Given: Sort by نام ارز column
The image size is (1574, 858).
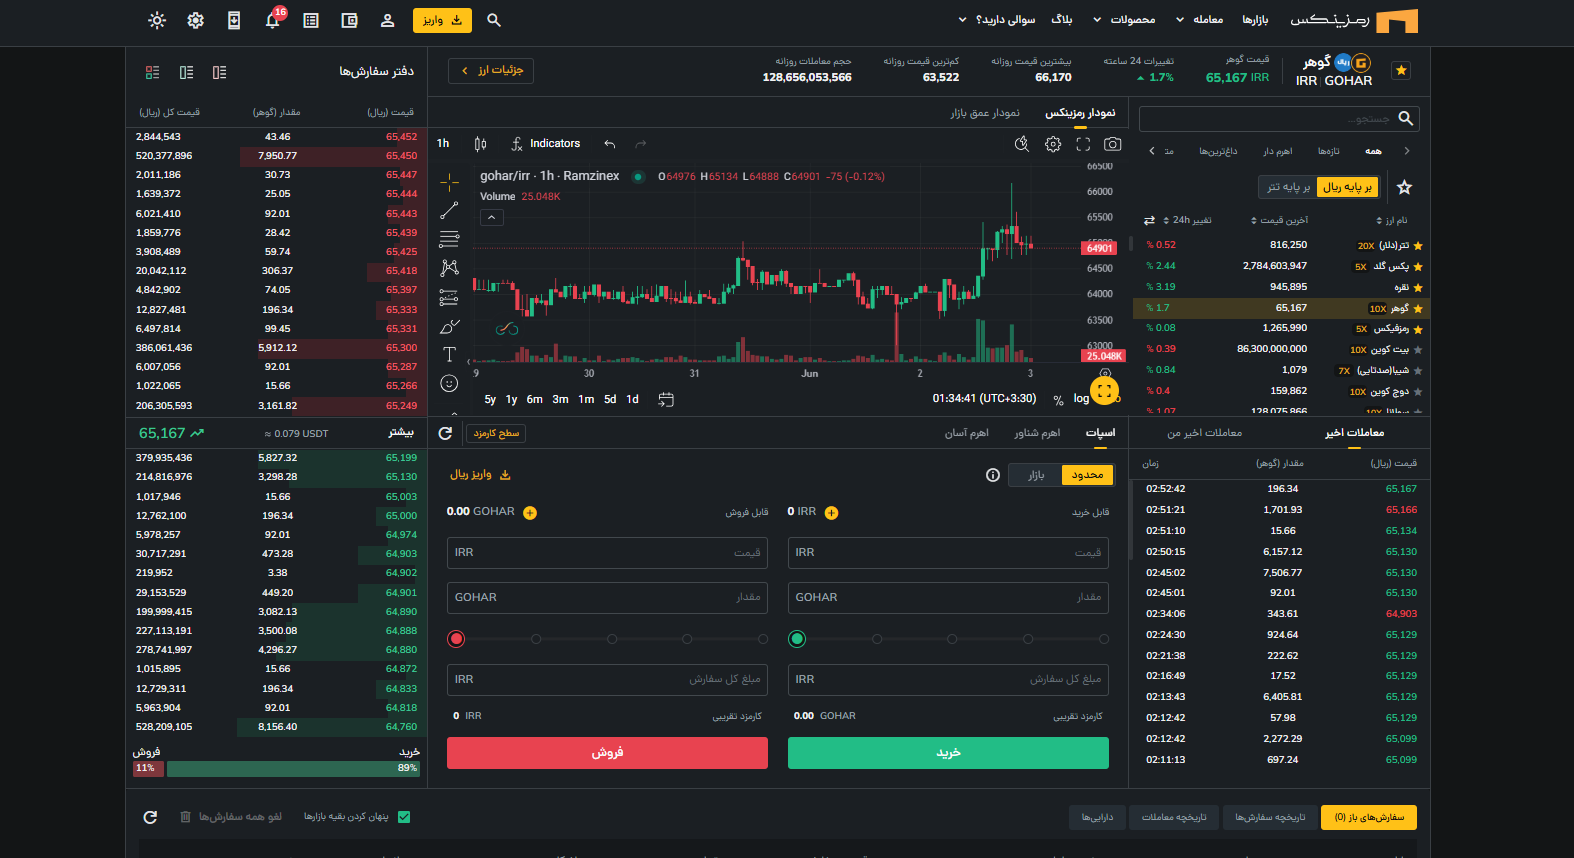Looking at the screenshot, I should [1392, 220].
